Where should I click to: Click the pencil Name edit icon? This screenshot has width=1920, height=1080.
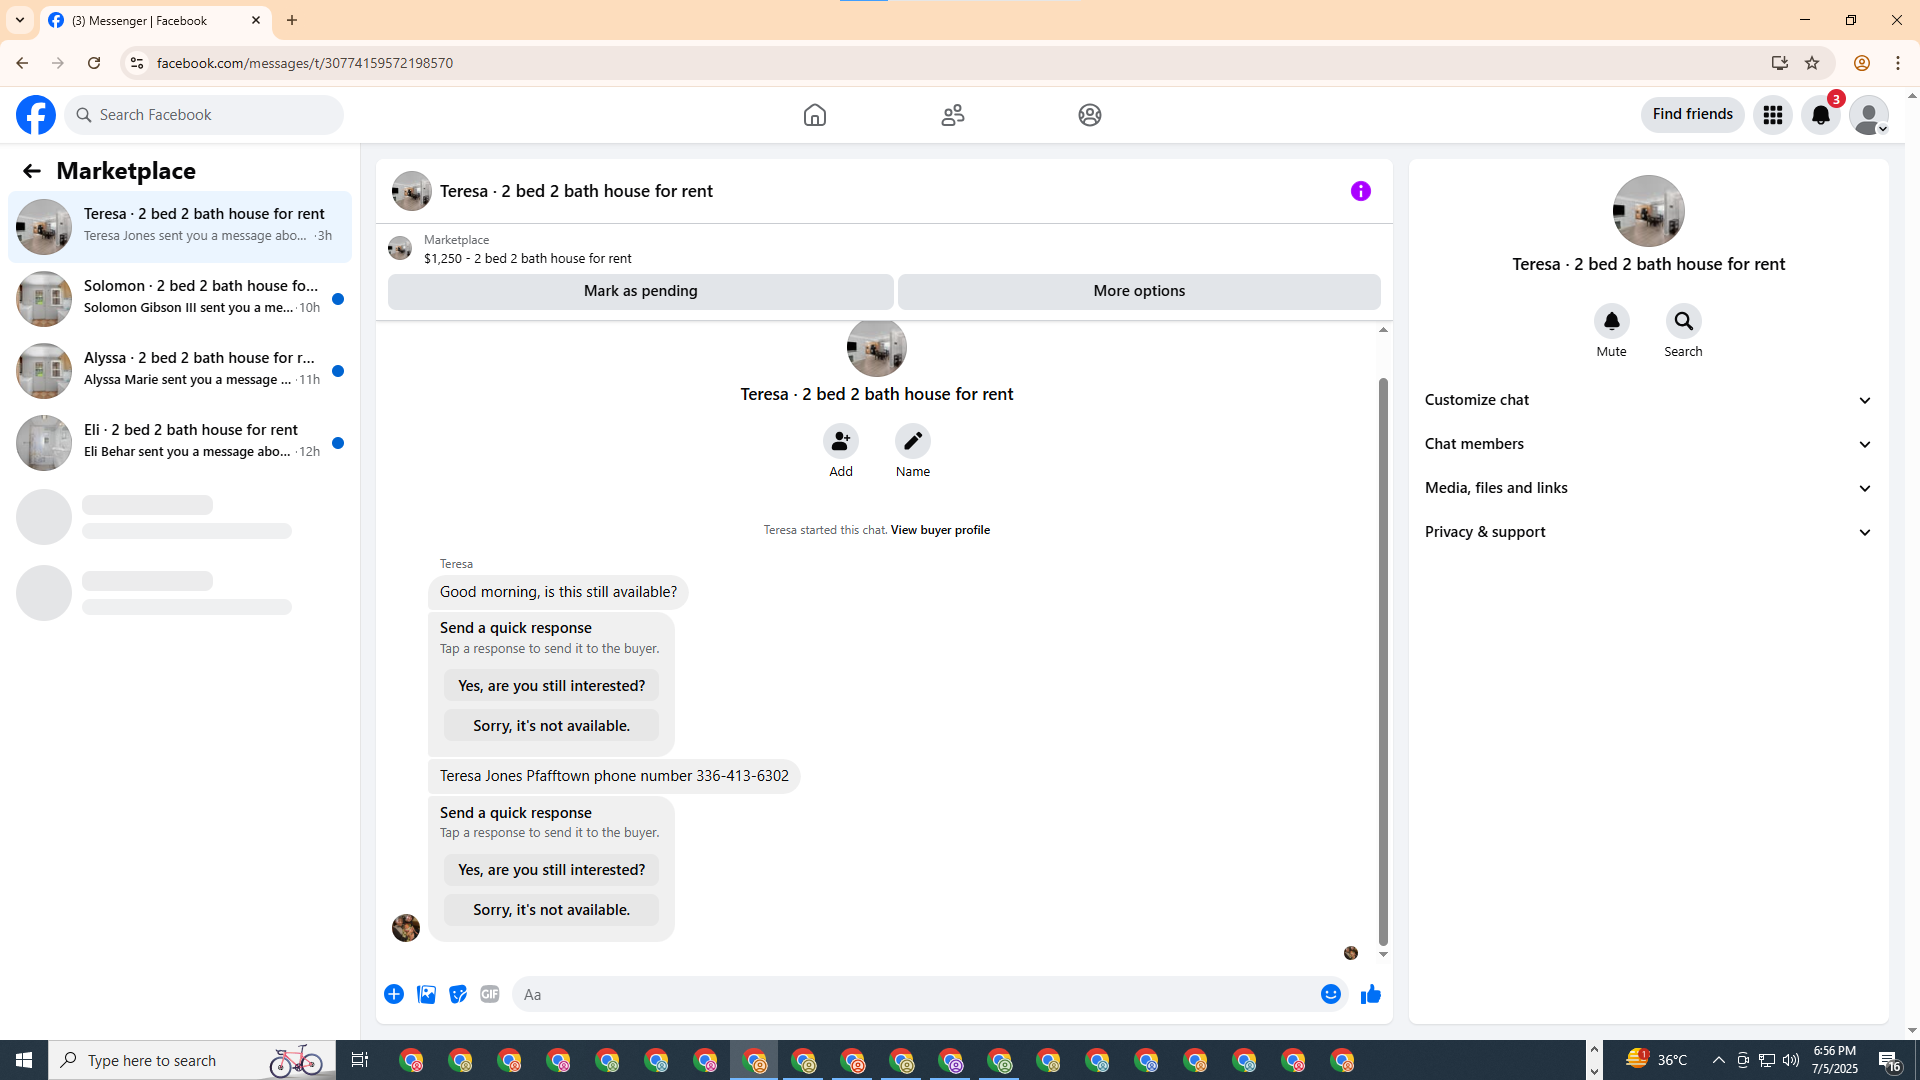912,441
